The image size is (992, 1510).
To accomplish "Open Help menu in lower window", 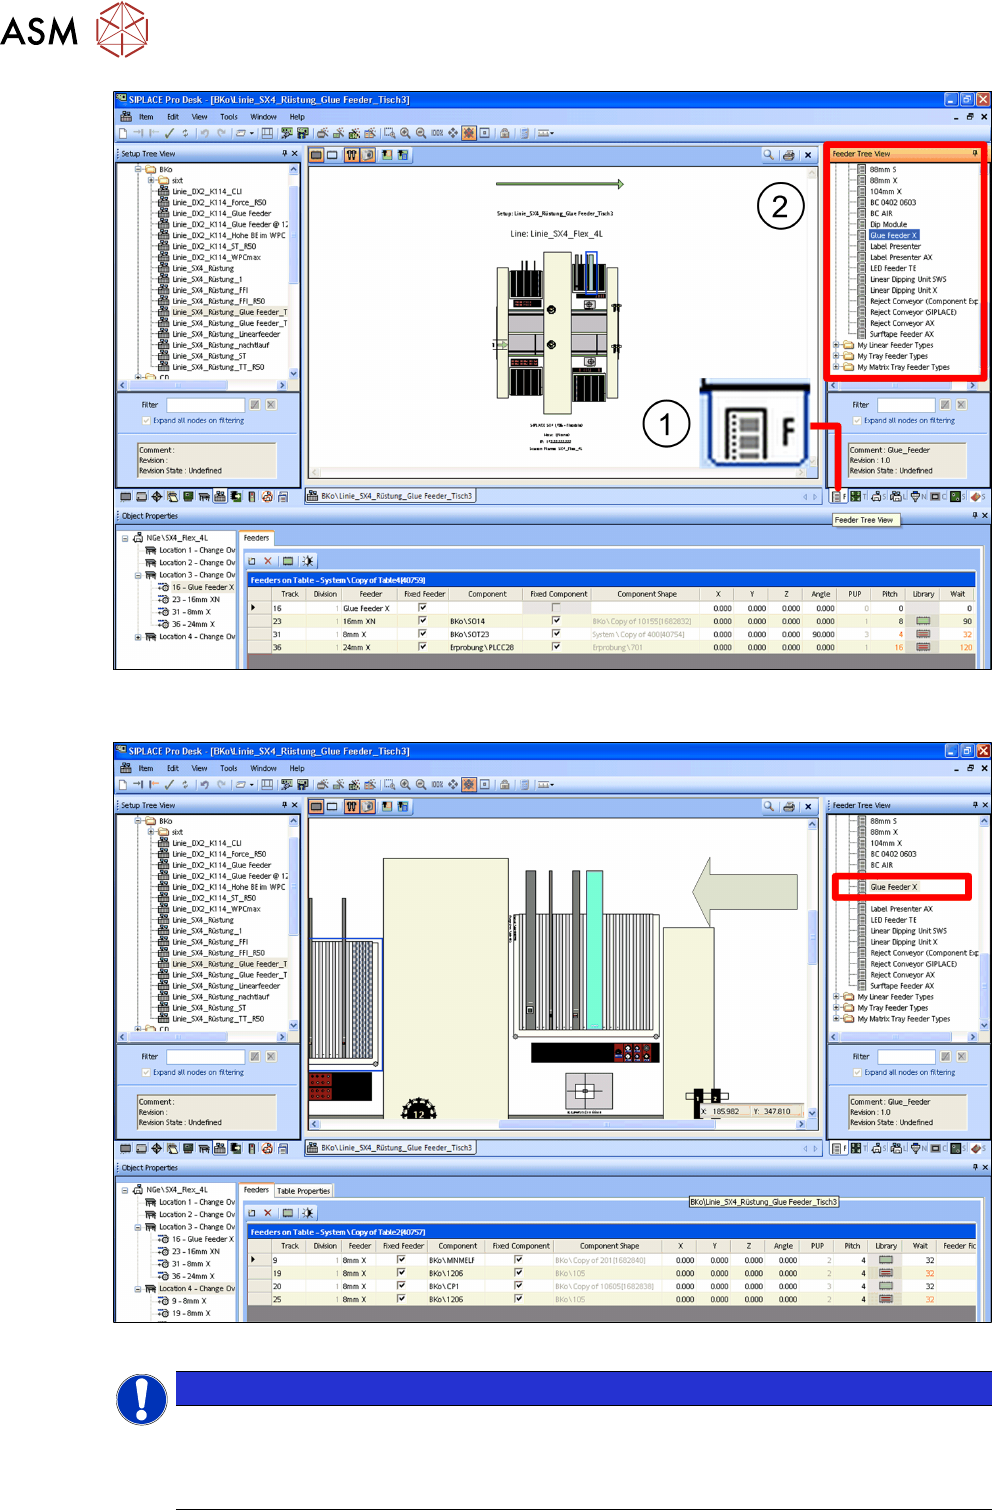I will click(x=297, y=769).
